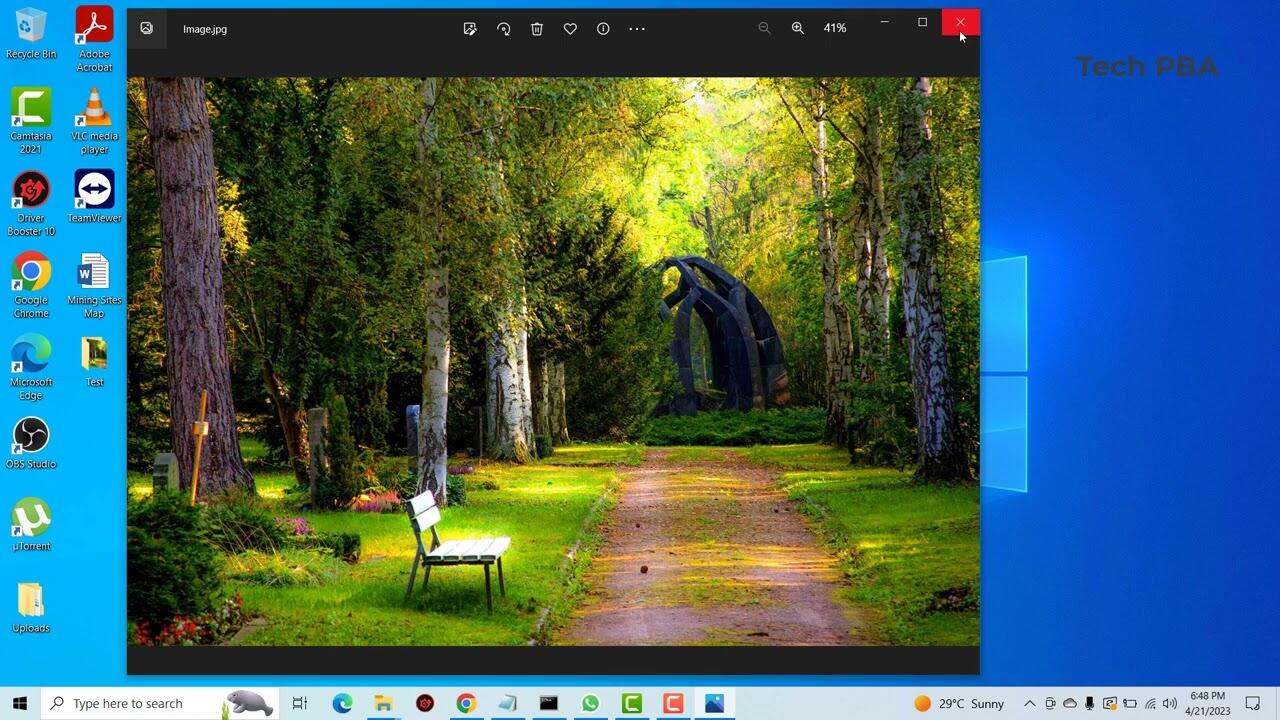Open File Explorer from the taskbar

tap(383, 704)
